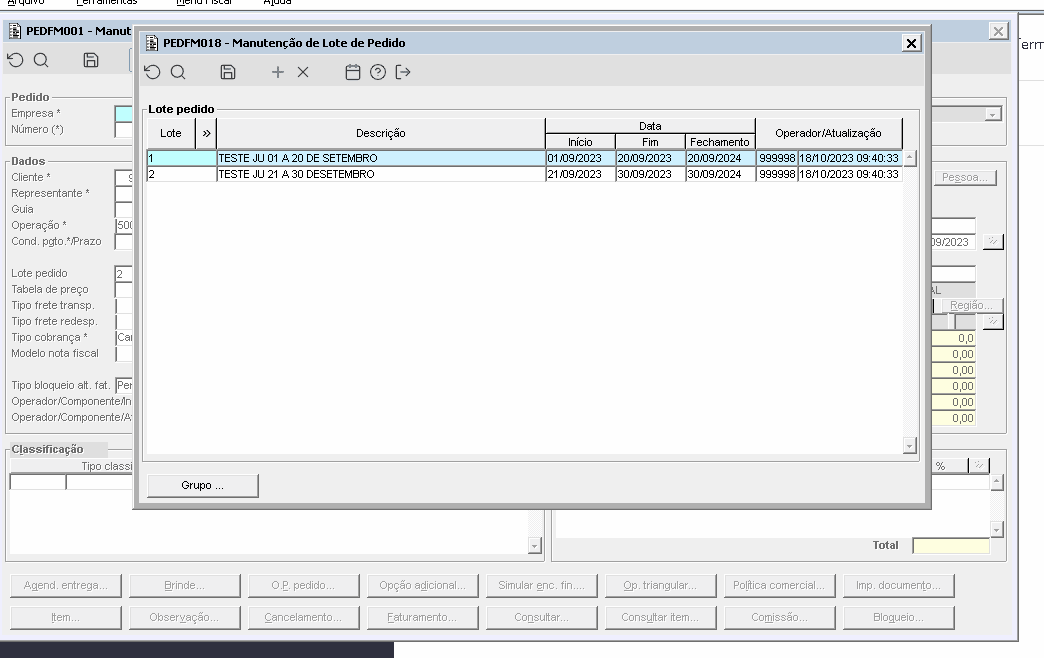Screen dimensions: 1044x658
Task: Click the Fechamento column header
Action: [720, 142]
